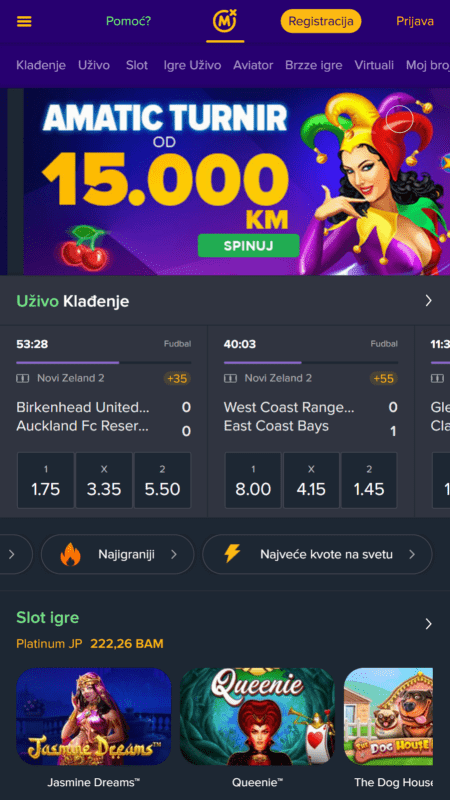Screen dimensions: 450x800
Task: Expand the +35 more markets badge
Action: pyautogui.click(x=177, y=379)
